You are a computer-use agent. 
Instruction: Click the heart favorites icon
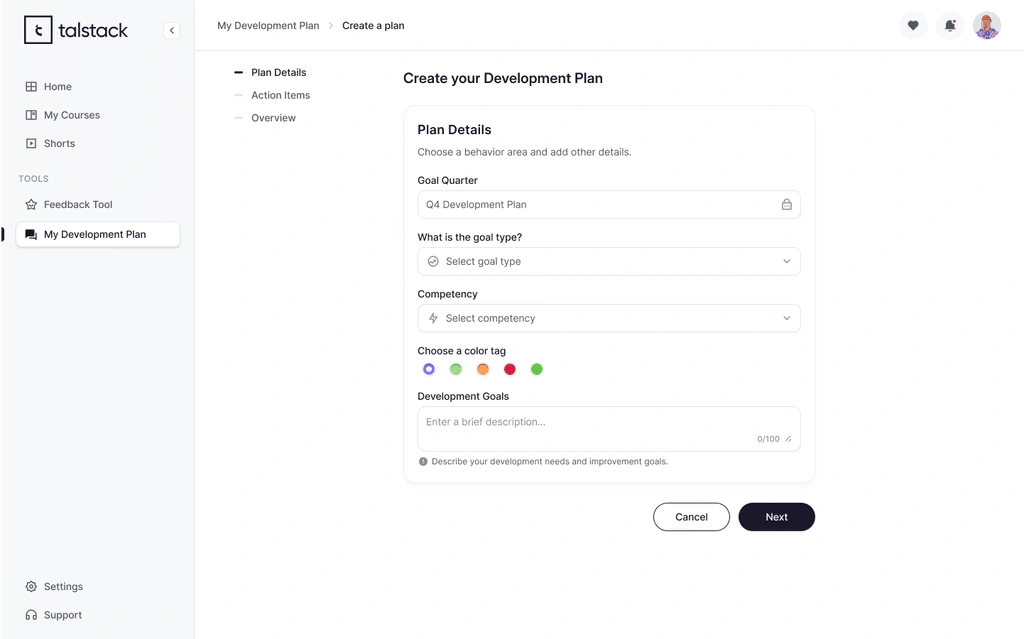913,26
